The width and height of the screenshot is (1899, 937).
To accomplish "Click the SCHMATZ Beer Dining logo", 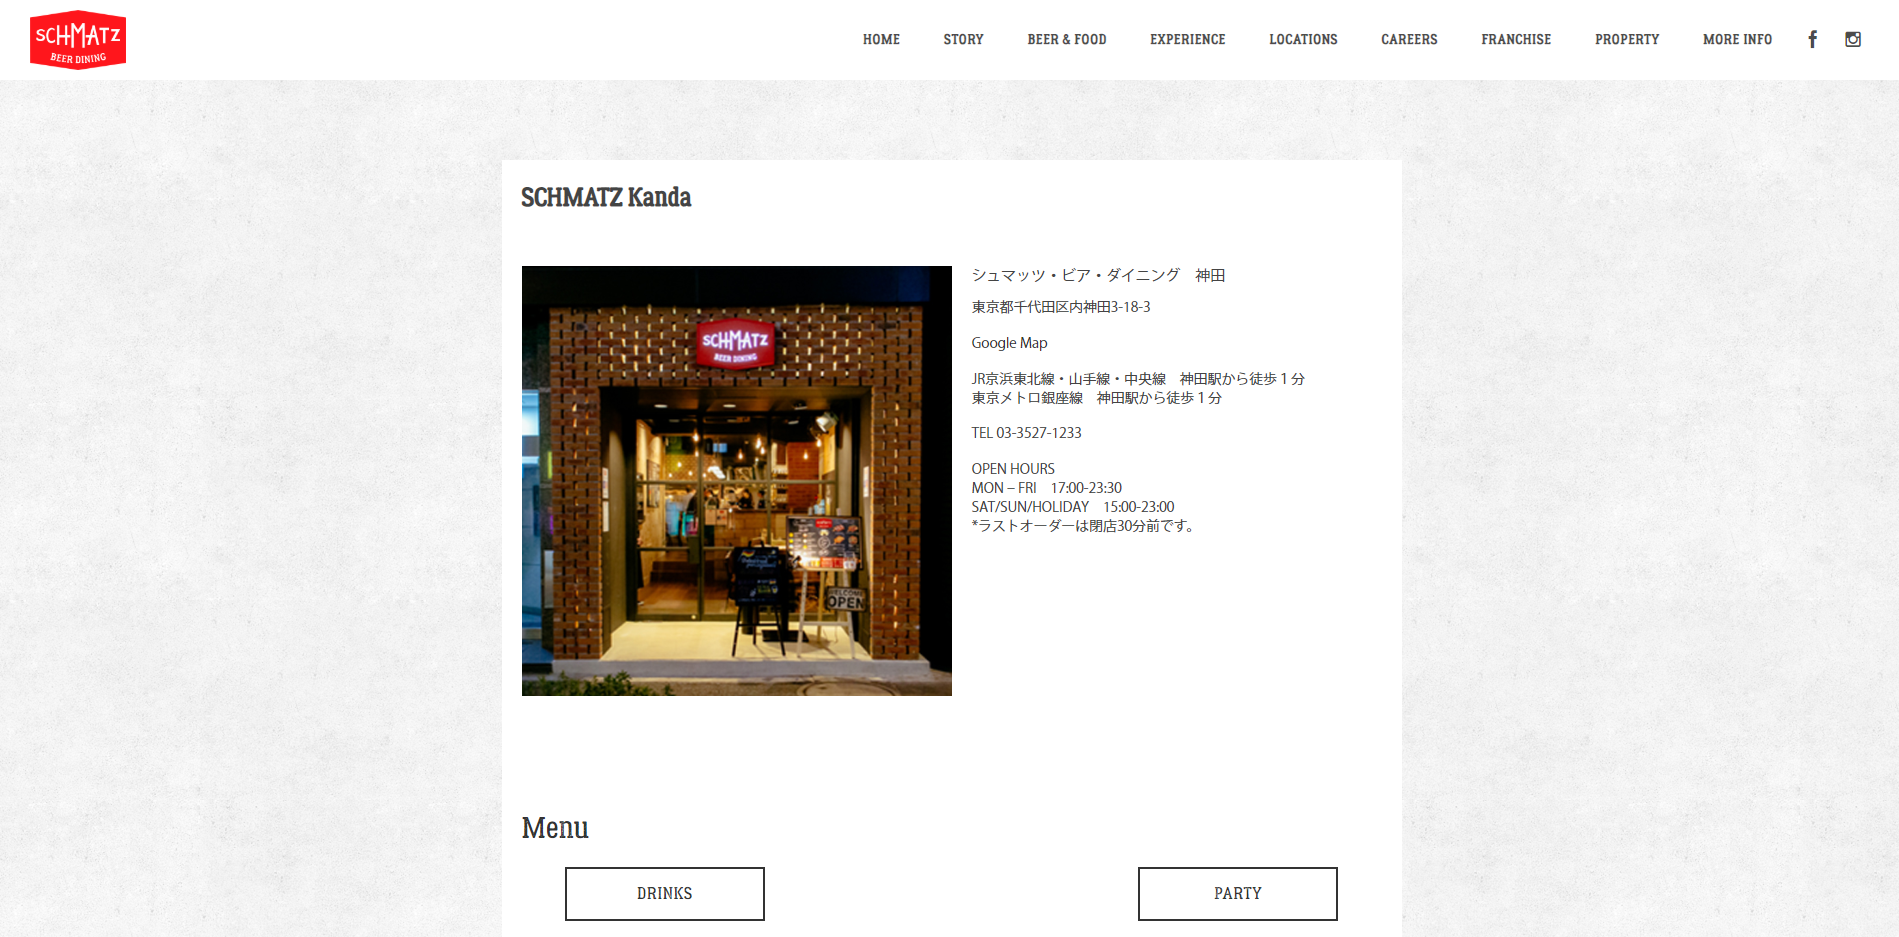I will point(78,40).
